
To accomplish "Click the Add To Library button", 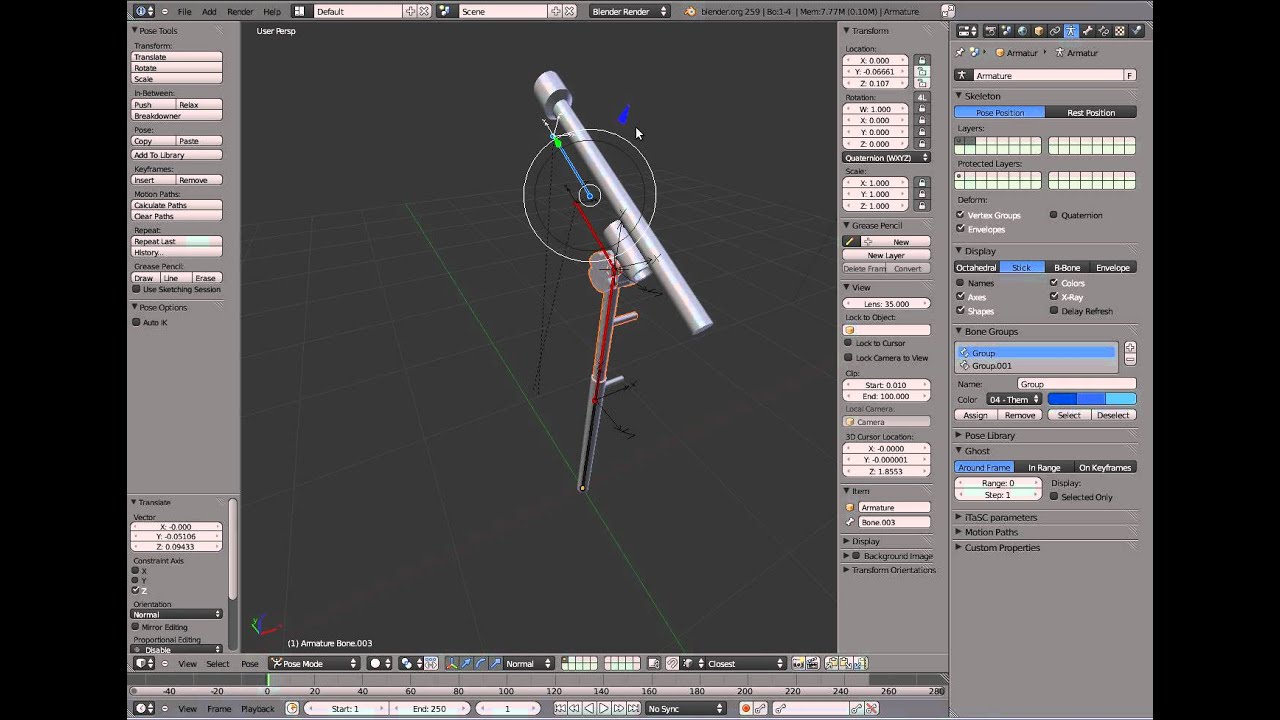I will (x=177, y=155).
